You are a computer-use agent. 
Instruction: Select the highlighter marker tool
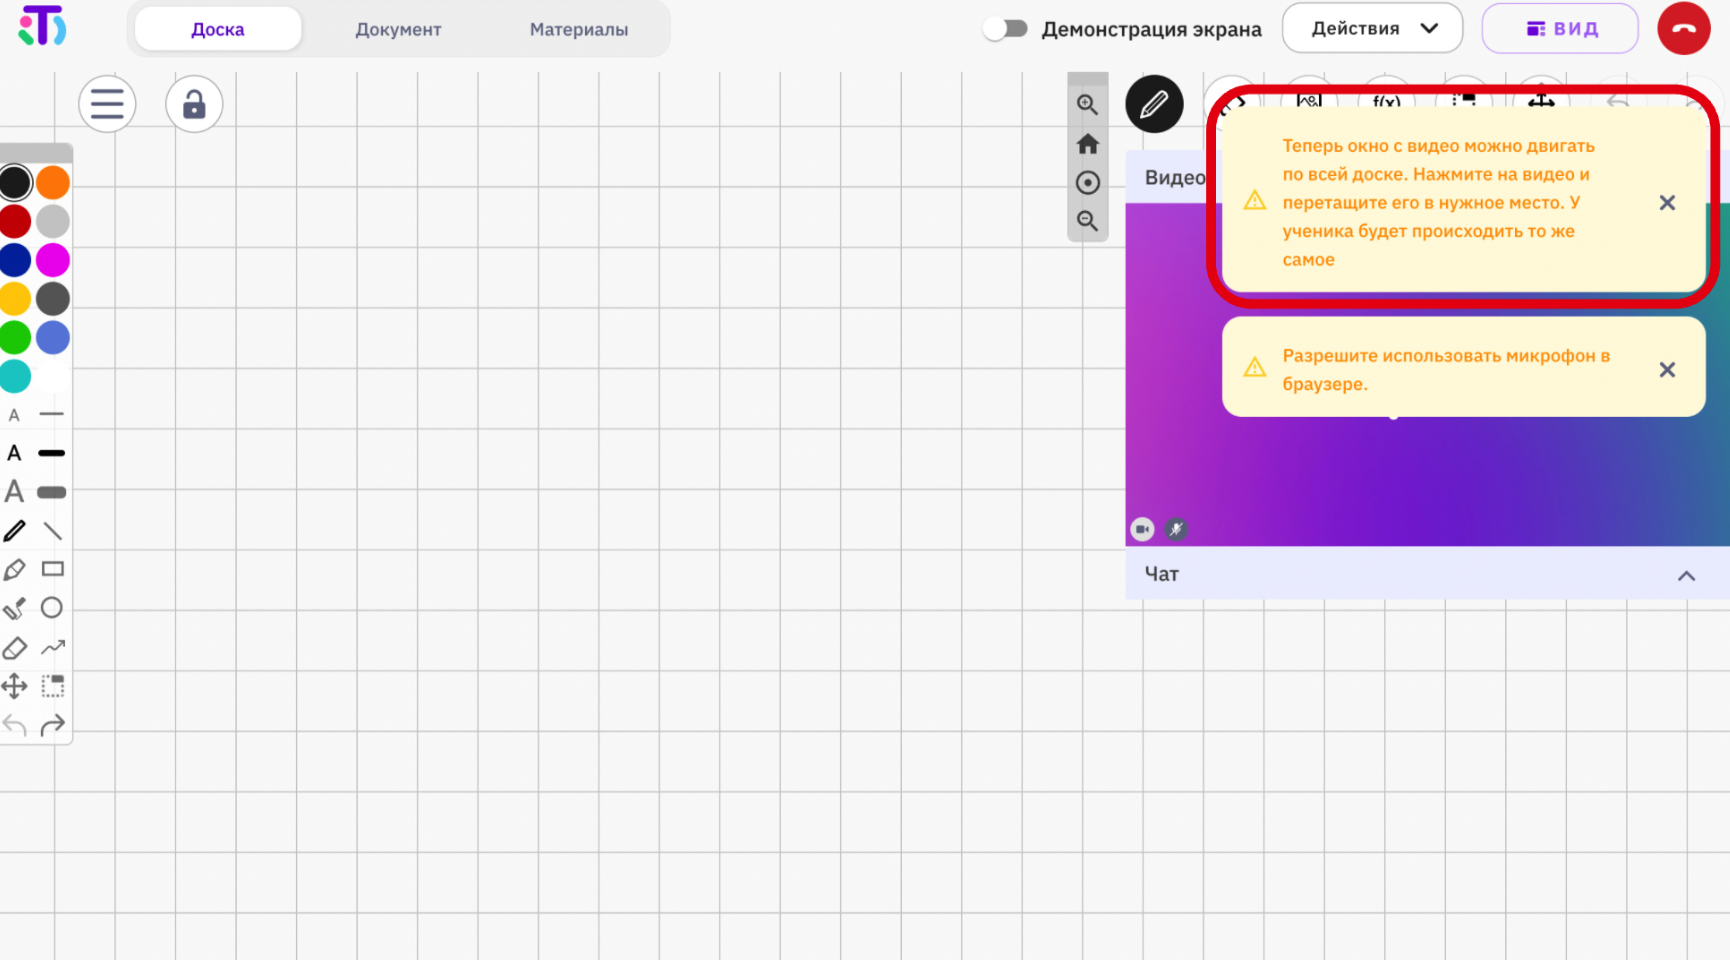pyautogui.click(x=15, y=569)
